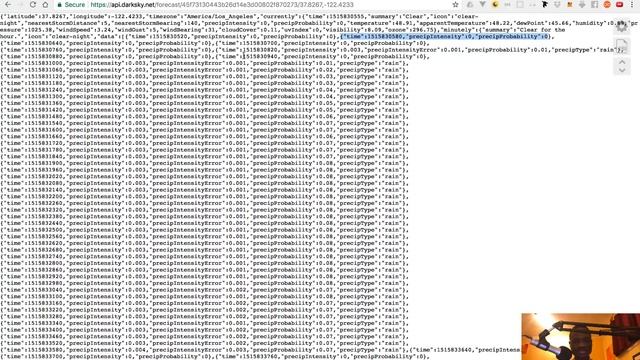Click the JSON row with time 1515831000
The image size is (640, 360).
tap(204, 63)
